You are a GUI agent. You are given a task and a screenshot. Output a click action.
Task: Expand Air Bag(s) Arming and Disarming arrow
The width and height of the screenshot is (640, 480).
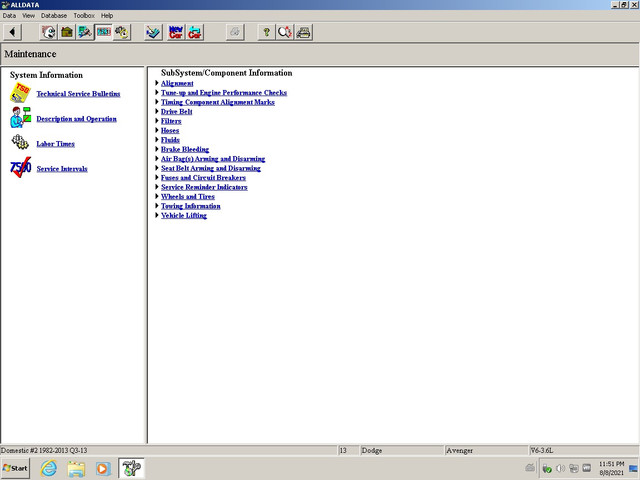tap(157, 158)
